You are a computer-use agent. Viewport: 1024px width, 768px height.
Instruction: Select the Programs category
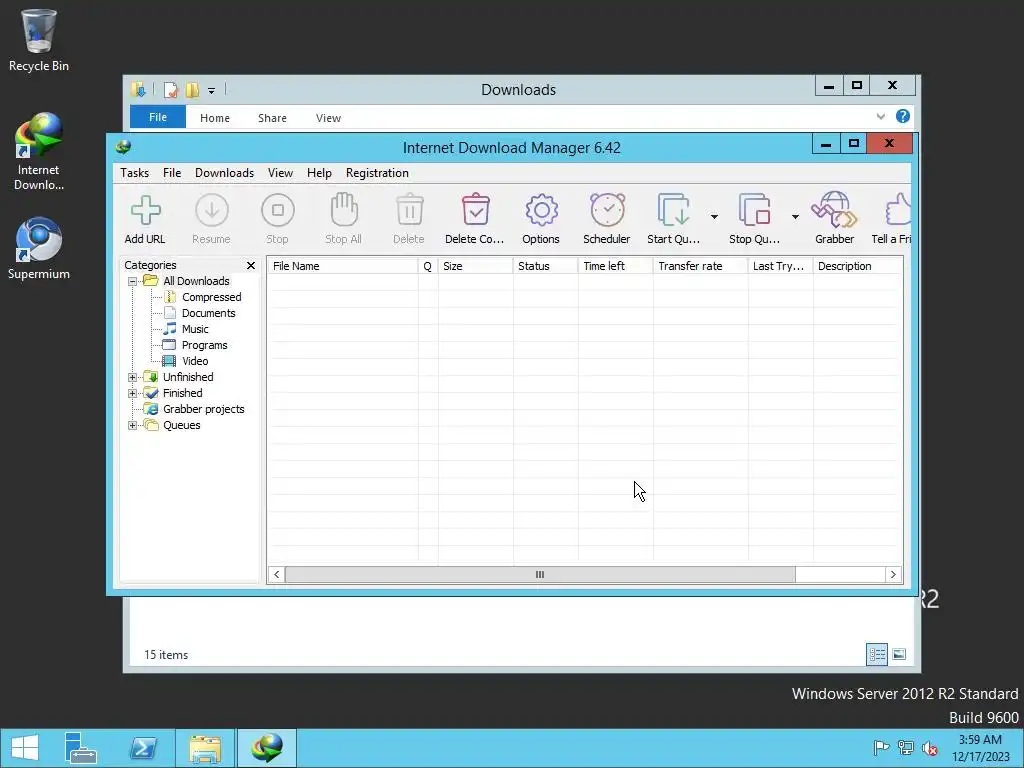tap(204, 345)
